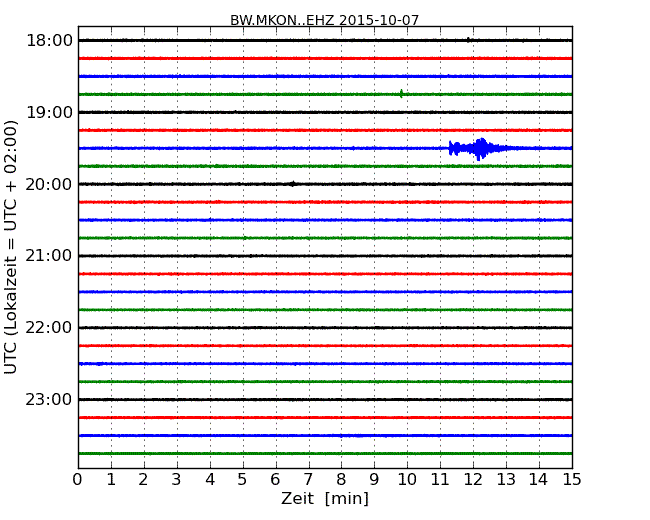Click the plot title BW.MKON..EHZ 2015-10-07

point(325,20)
